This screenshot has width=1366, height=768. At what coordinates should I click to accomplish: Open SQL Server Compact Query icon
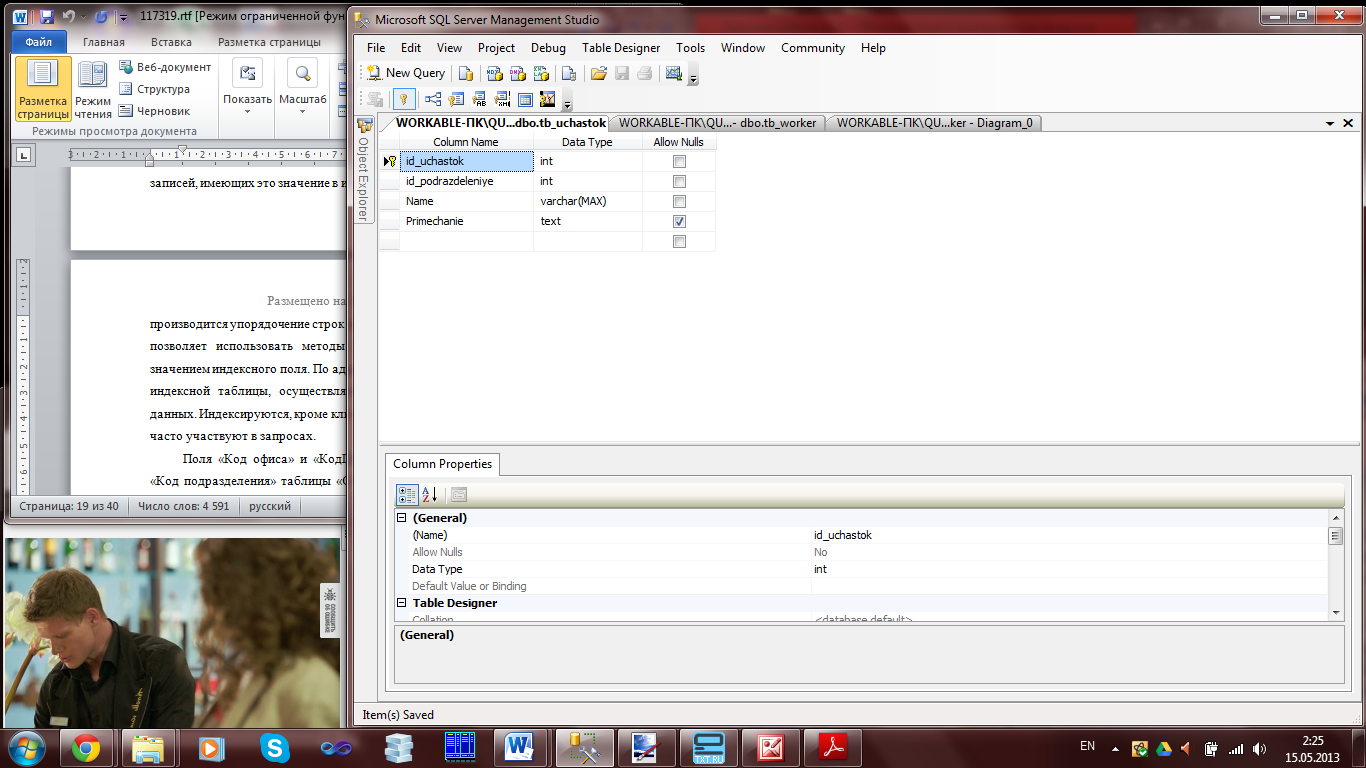pyautogui.click(x=569, y=73)
